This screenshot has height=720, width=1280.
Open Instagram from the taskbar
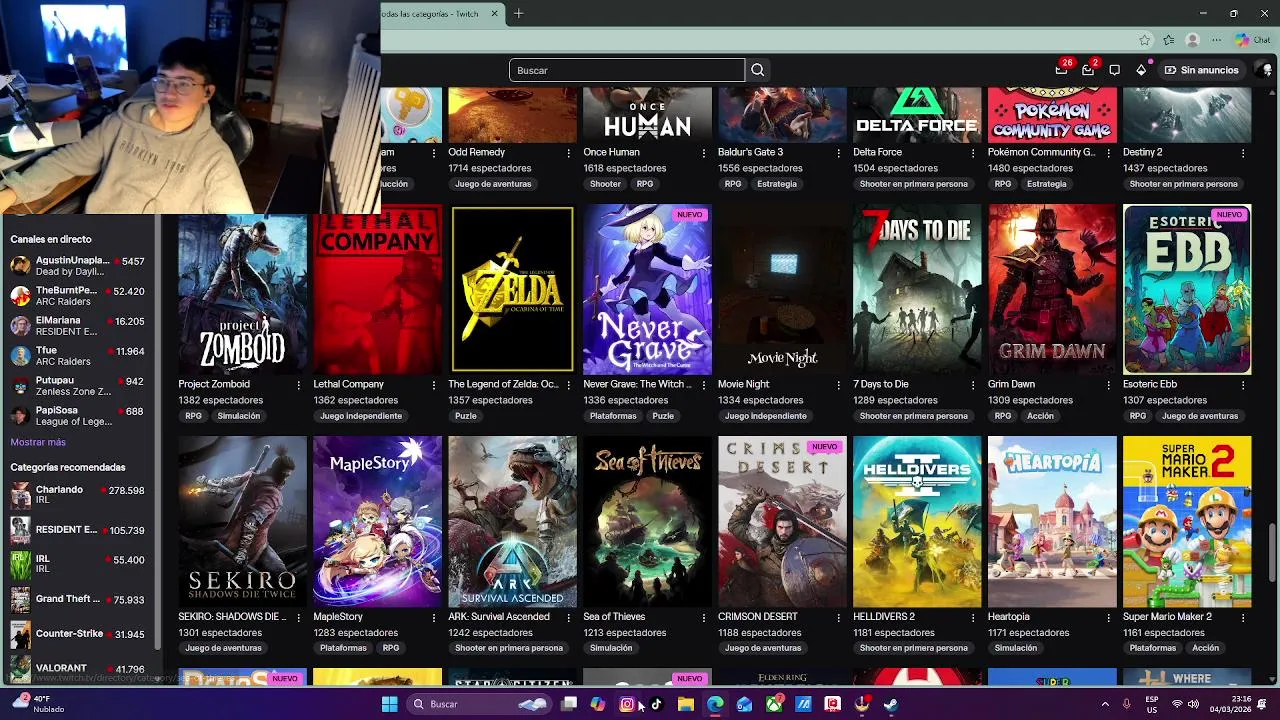pos(627,704)
